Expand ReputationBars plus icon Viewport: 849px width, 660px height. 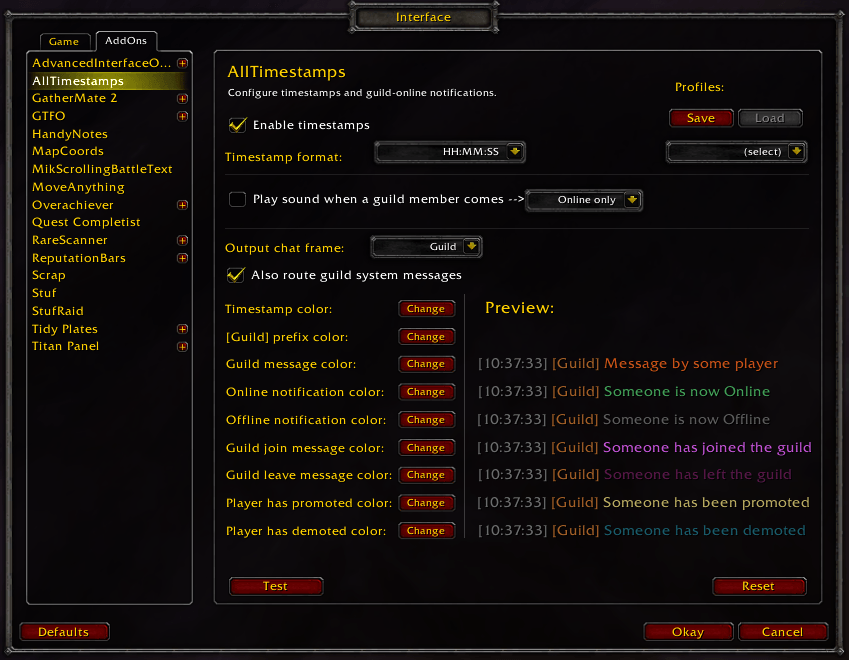click(182, 258)
